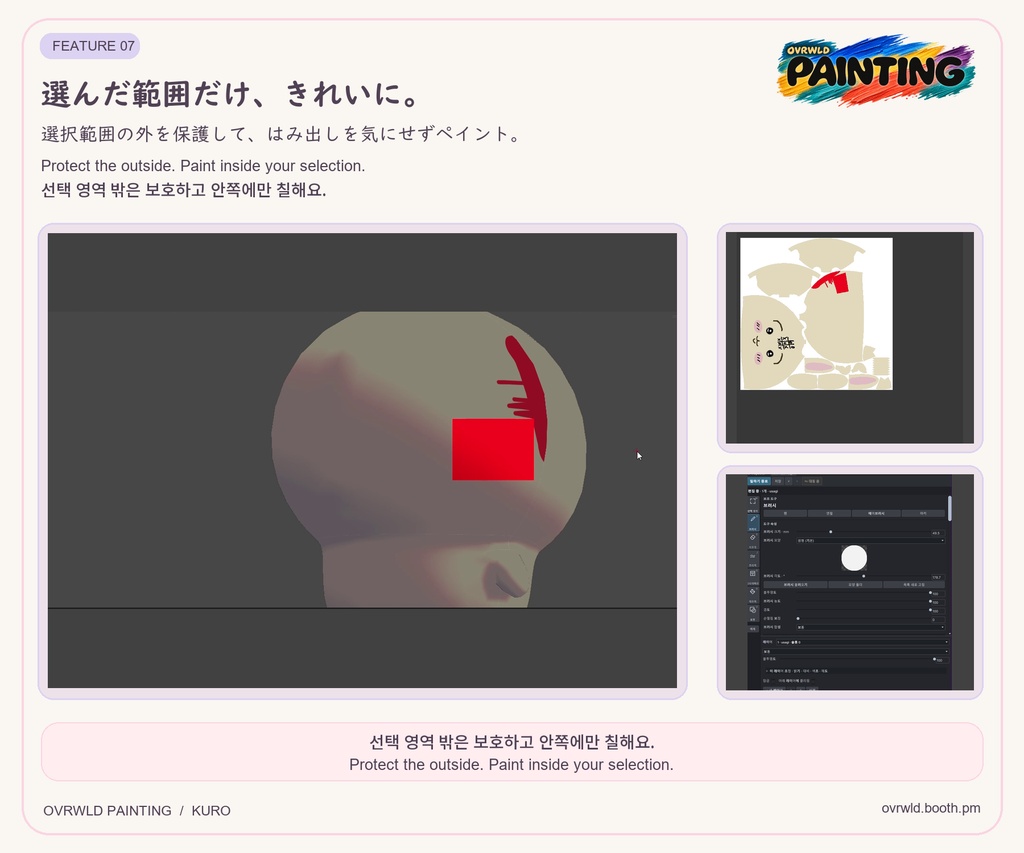Click the white circular brush preview
This screenshot has height=853, width=1024.
coord(854,558)
